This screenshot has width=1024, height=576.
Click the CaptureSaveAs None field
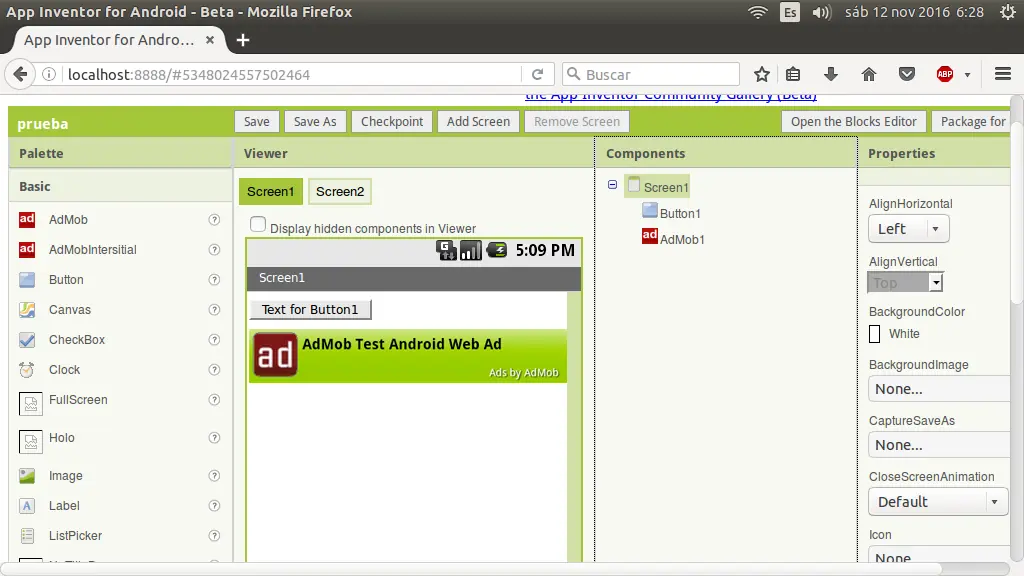(x=939, y=445)
